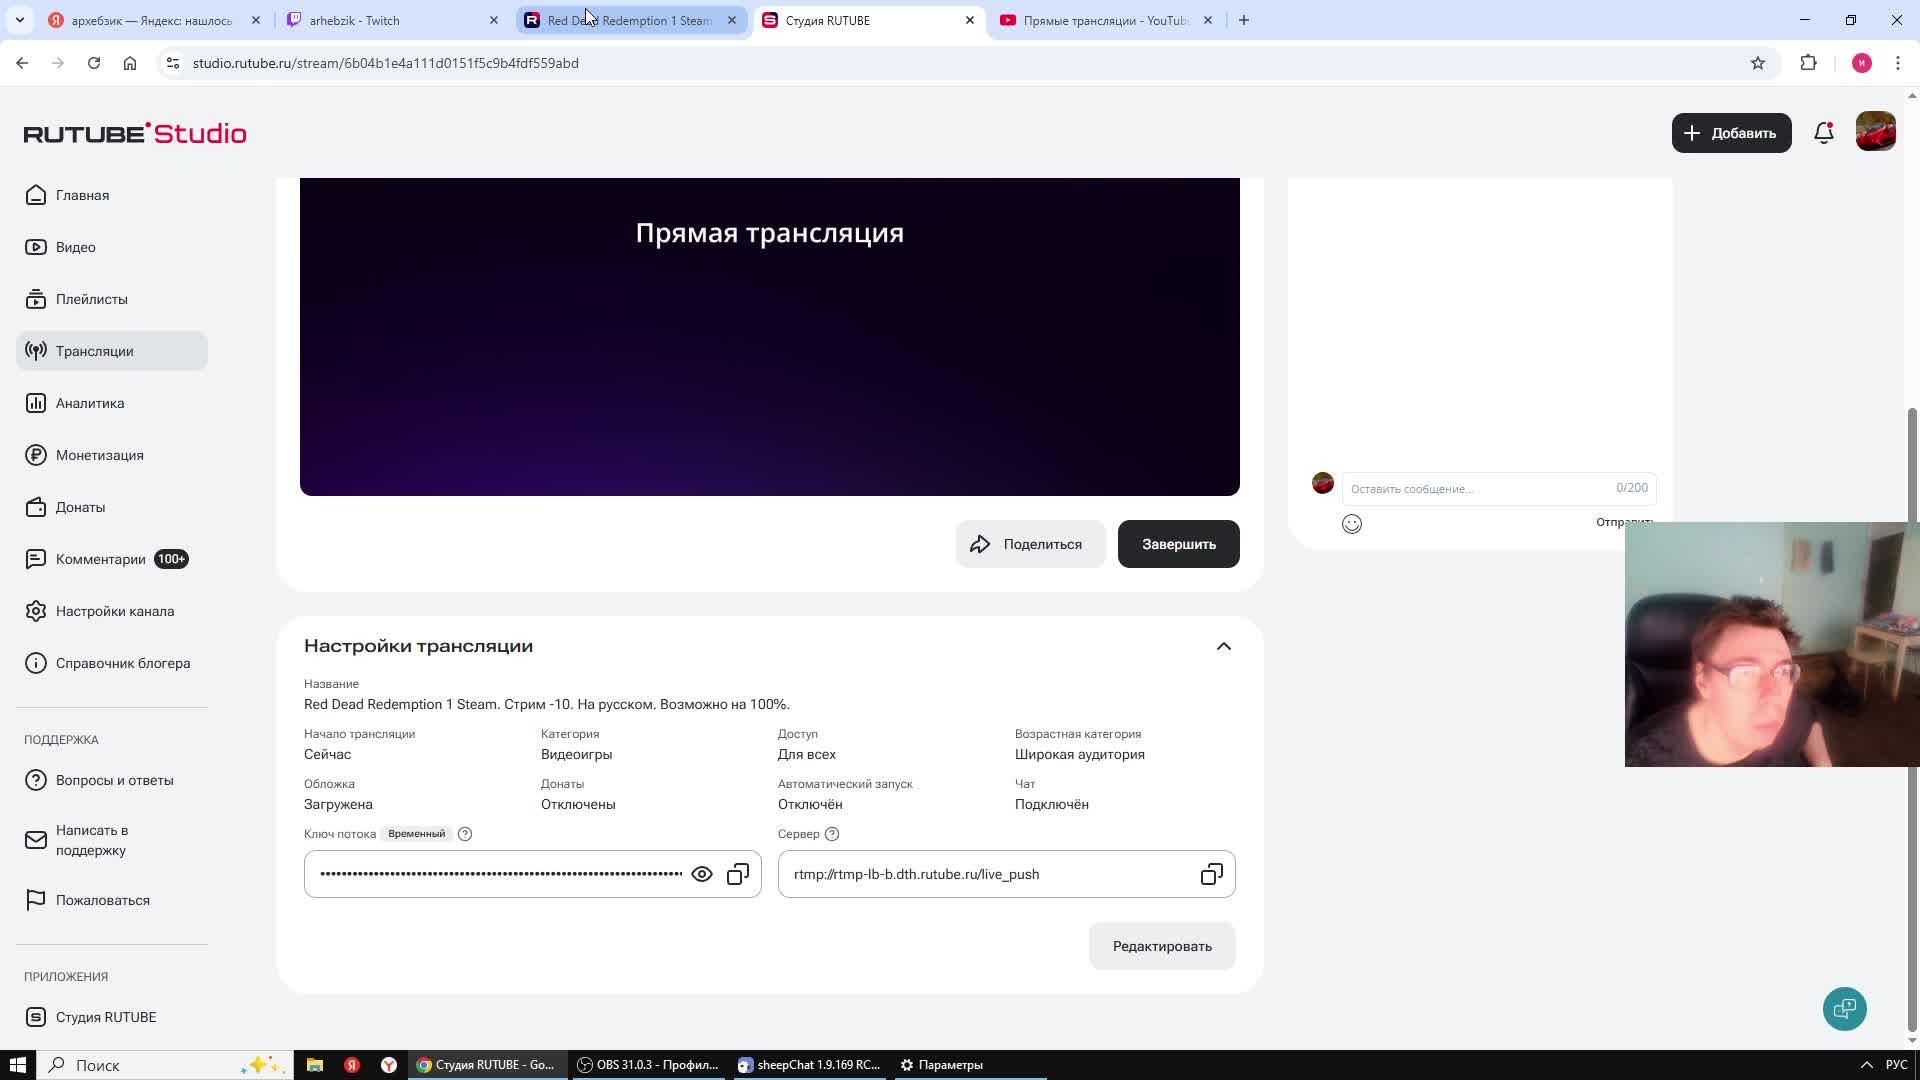Click the channel avatar in top right
1920x1080 pixels.
1875,131
